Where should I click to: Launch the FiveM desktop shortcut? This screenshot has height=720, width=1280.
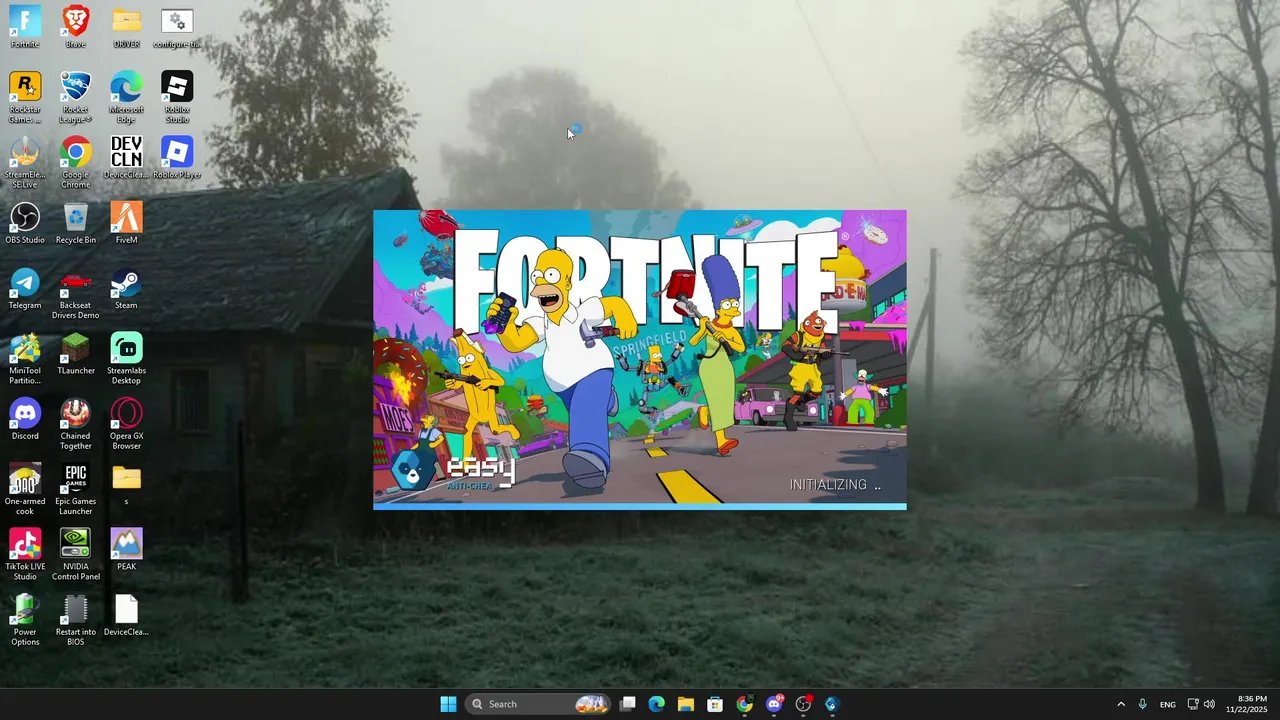tap(126, 223)
